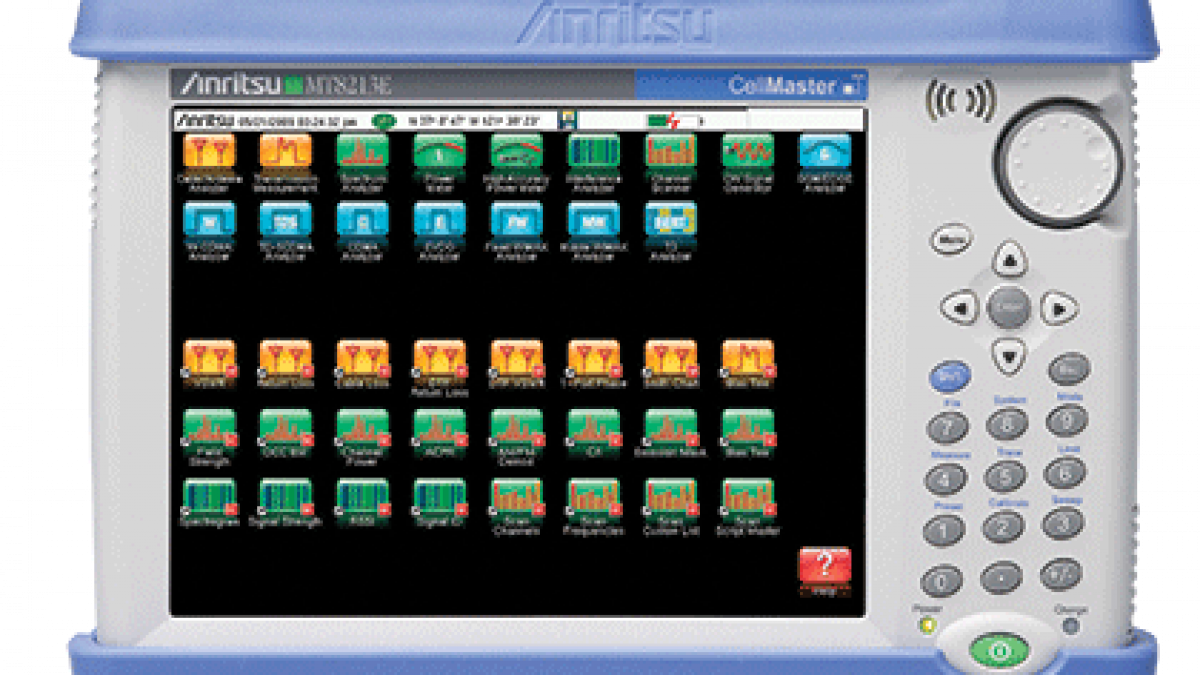Hit the green power button
This screenshot has width=1200, height=675.
pyautogui.click(x=997, y=650)
